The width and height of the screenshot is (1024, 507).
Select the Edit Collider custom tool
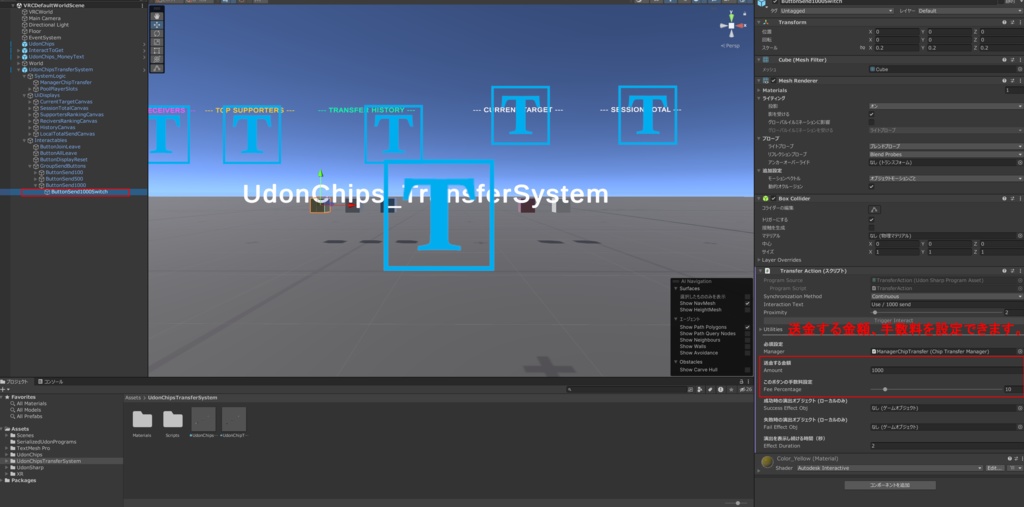coord(157,68)
